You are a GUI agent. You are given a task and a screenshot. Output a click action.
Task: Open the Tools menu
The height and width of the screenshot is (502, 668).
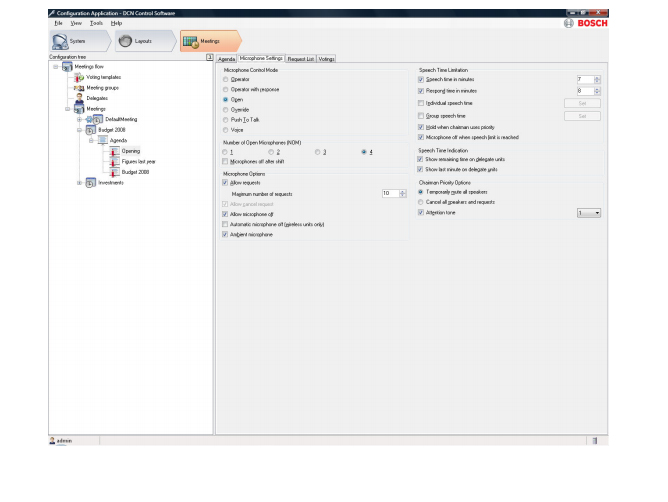coord(96,22)
